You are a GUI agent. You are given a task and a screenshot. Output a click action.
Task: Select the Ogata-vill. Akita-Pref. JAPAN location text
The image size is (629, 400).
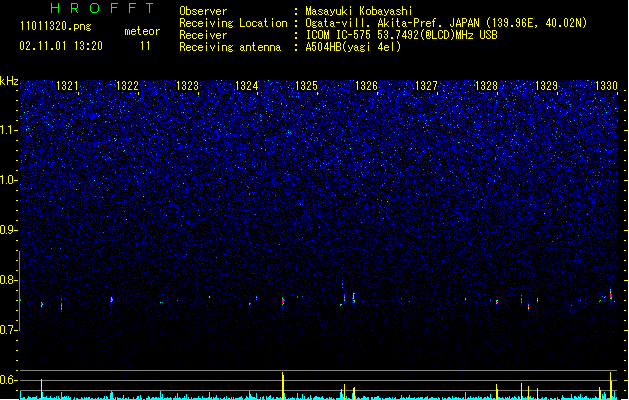pyautogui.click(x=446, y=23)
